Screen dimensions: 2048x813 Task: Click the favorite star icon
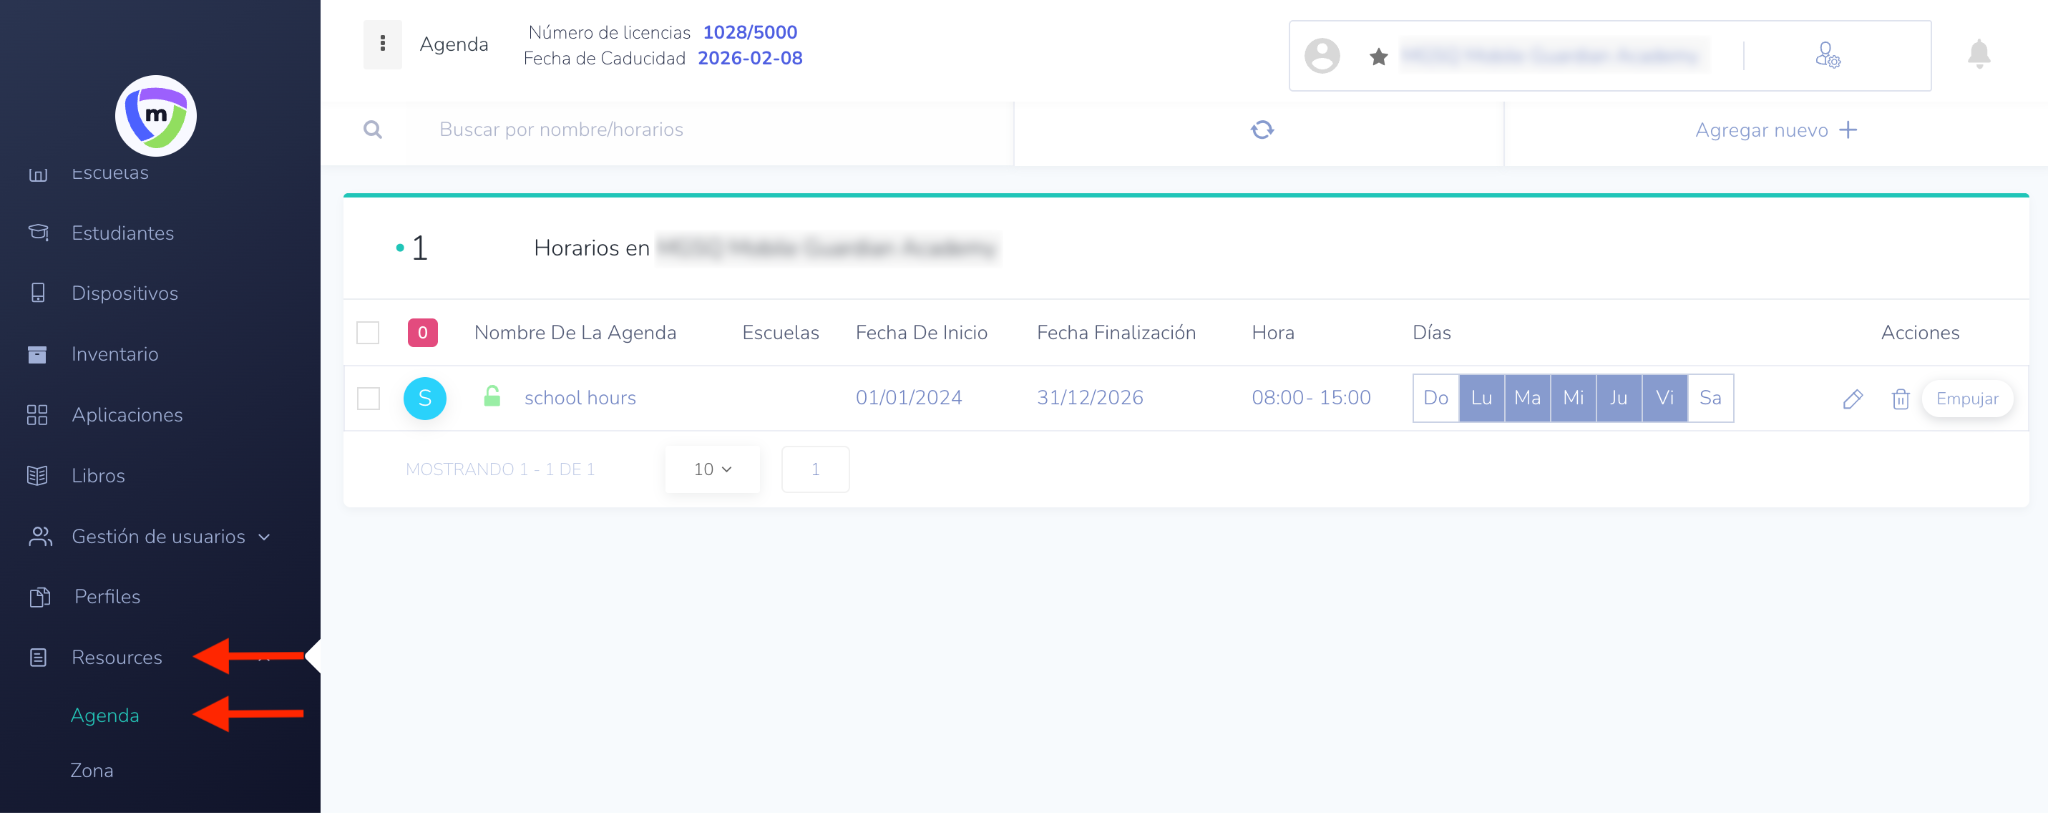(1378, 57)
